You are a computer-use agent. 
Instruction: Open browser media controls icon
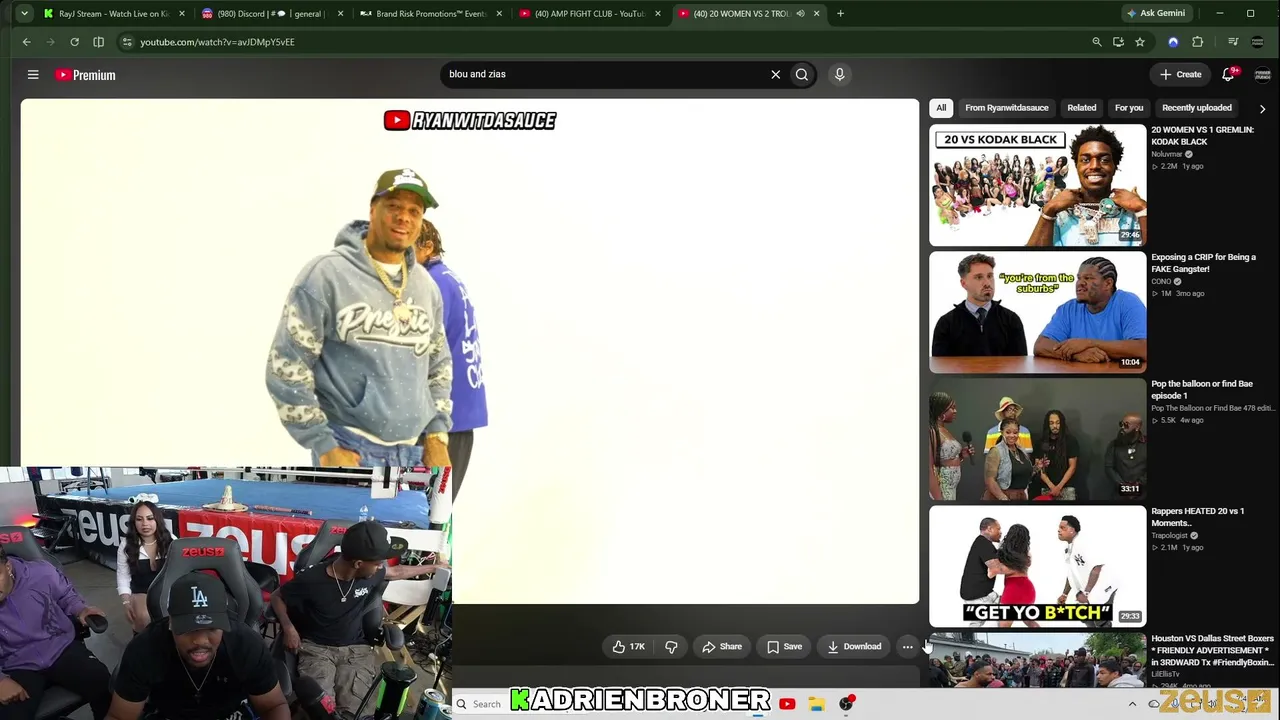pos(1233,42)
